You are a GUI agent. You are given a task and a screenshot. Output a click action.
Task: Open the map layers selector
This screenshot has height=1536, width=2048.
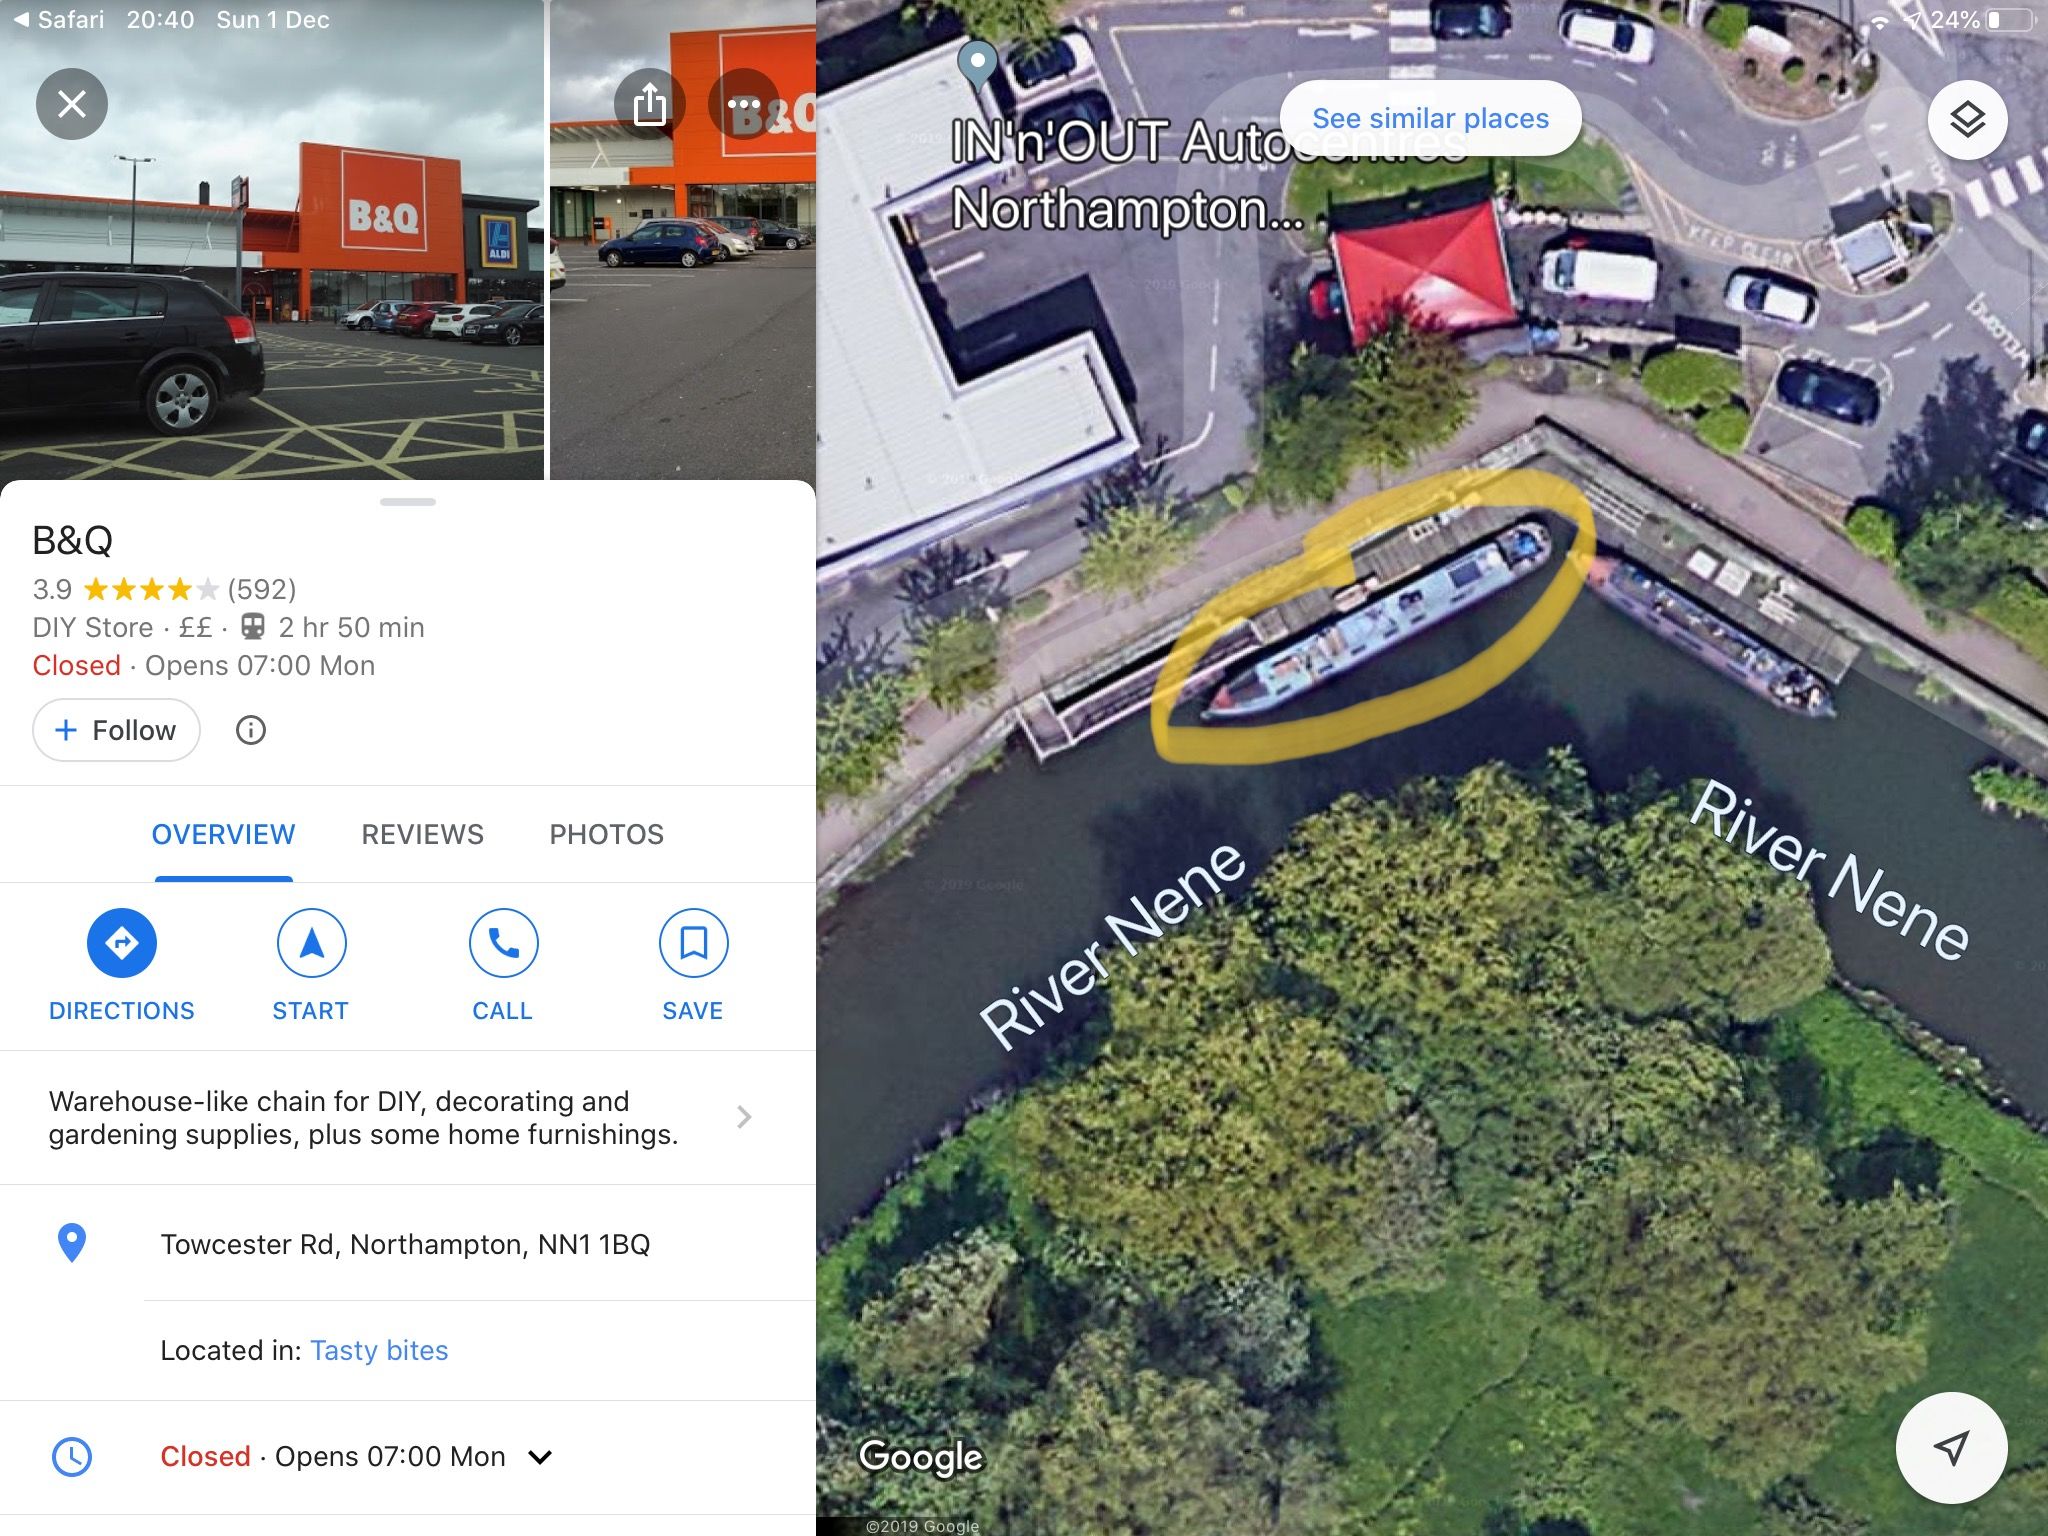(1967, 121)
